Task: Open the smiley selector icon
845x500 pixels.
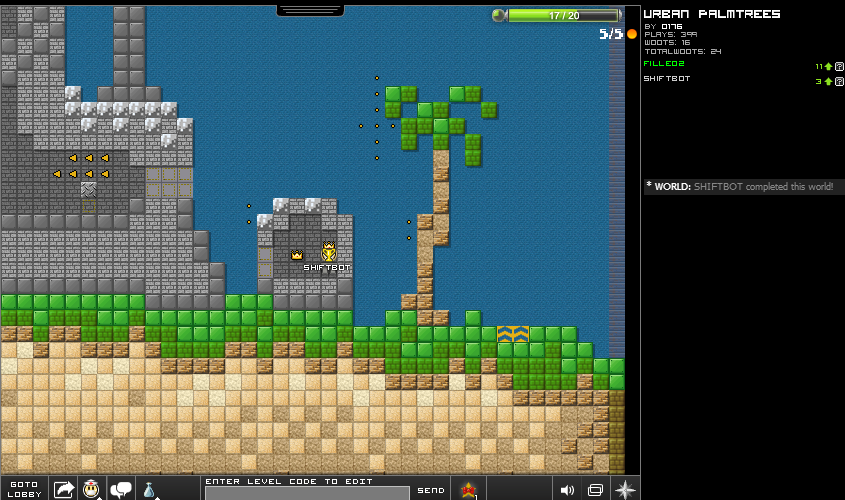Action: (x=92, y=489)
